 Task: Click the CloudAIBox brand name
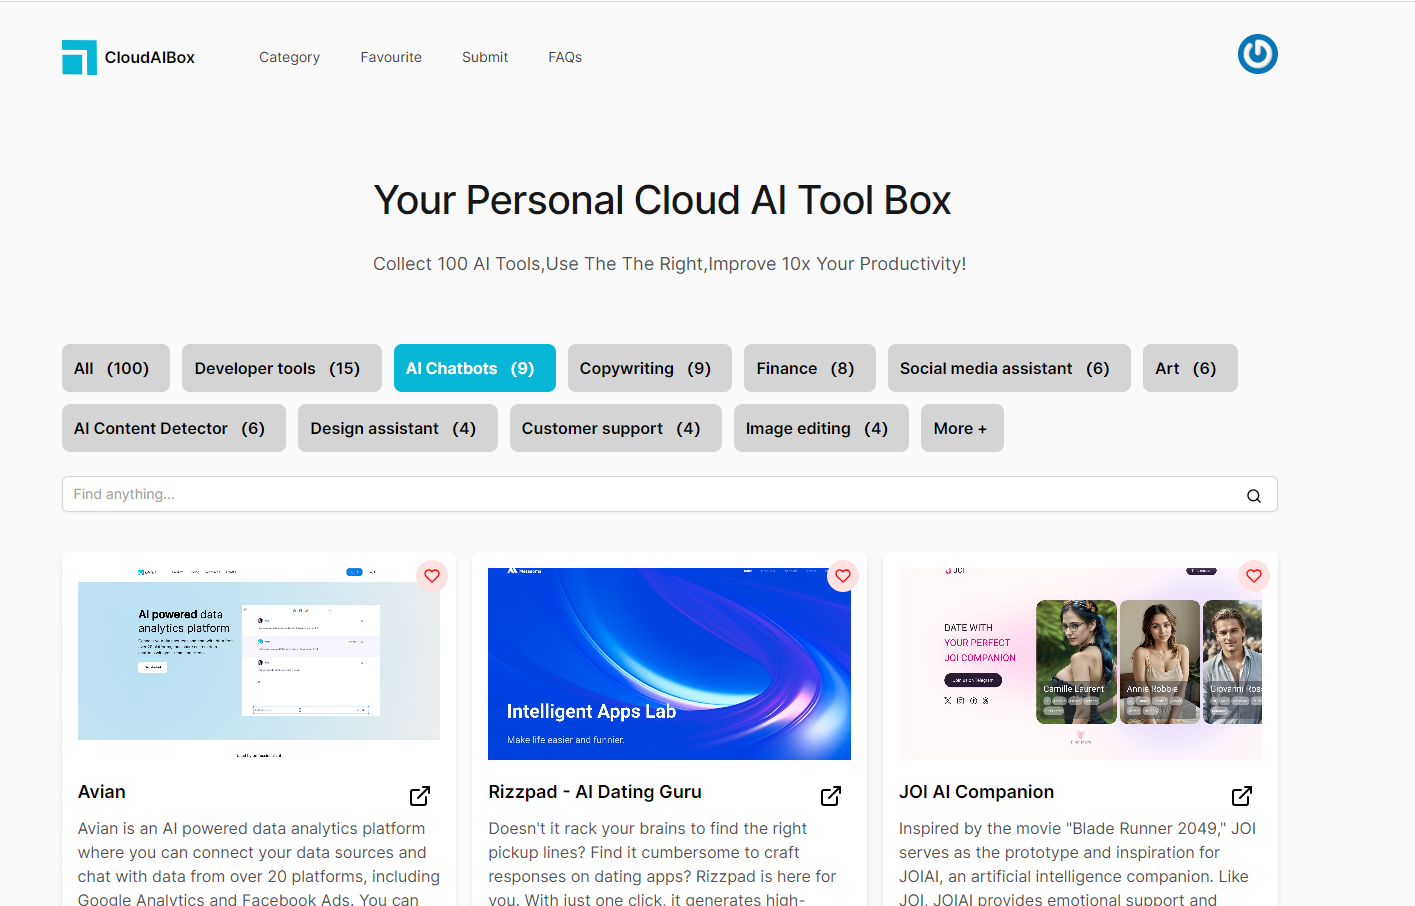pyautogui.click(x=150, y=58)
